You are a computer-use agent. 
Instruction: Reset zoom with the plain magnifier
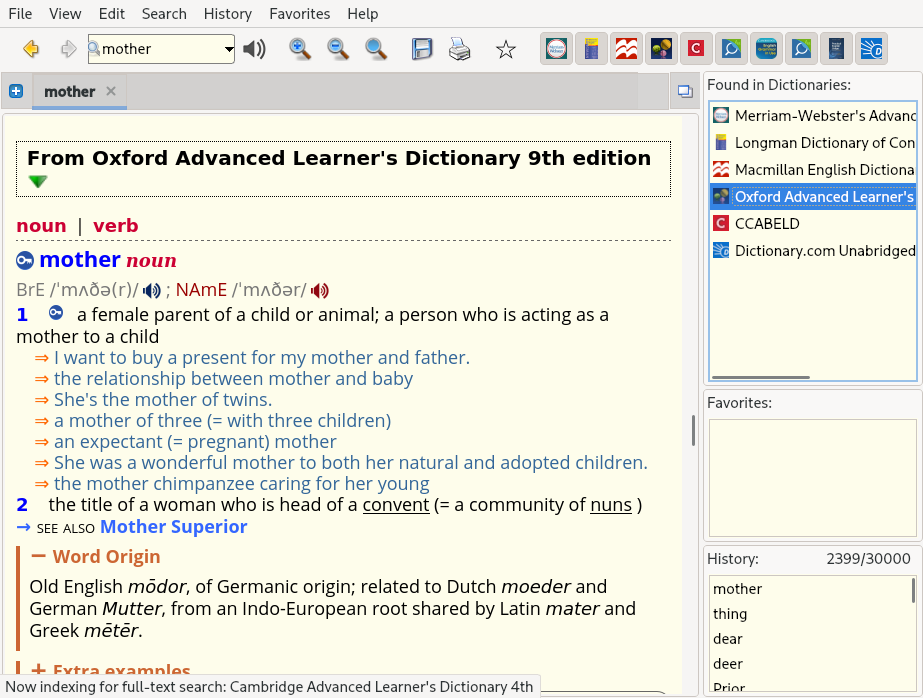(x=376, y=49)
